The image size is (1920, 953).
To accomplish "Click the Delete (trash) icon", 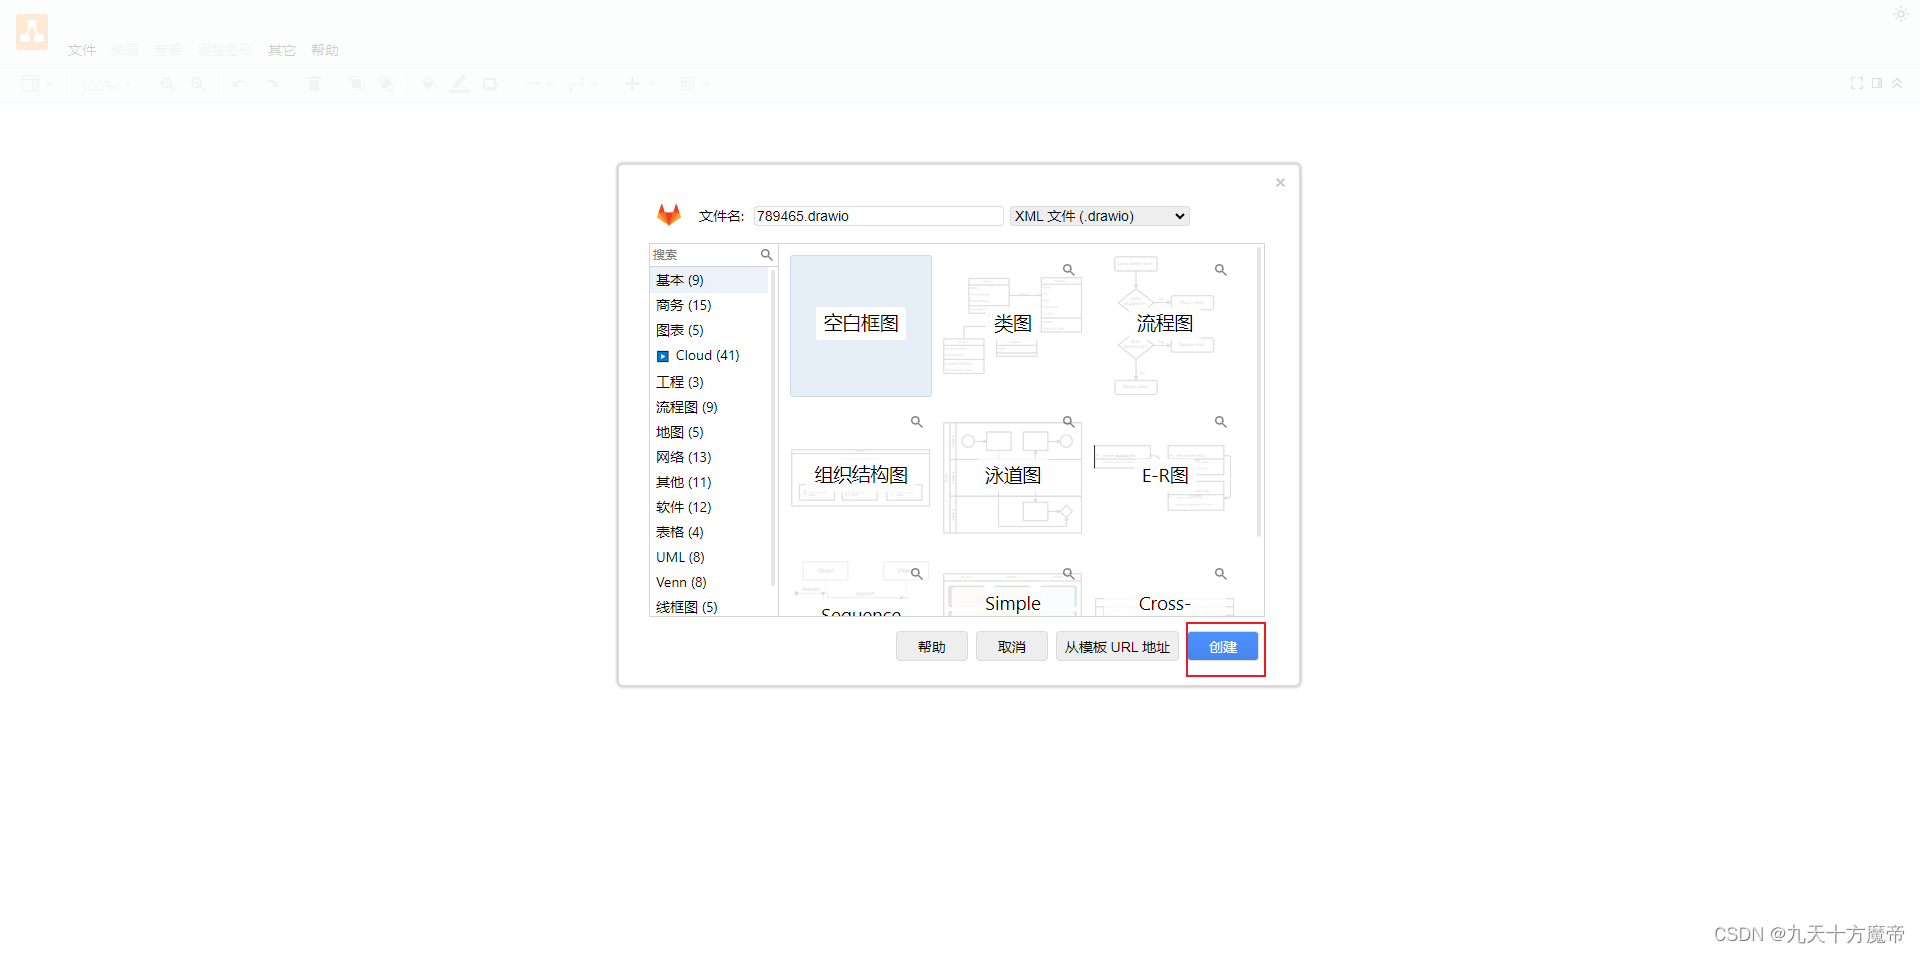I will tap(313, 84).
